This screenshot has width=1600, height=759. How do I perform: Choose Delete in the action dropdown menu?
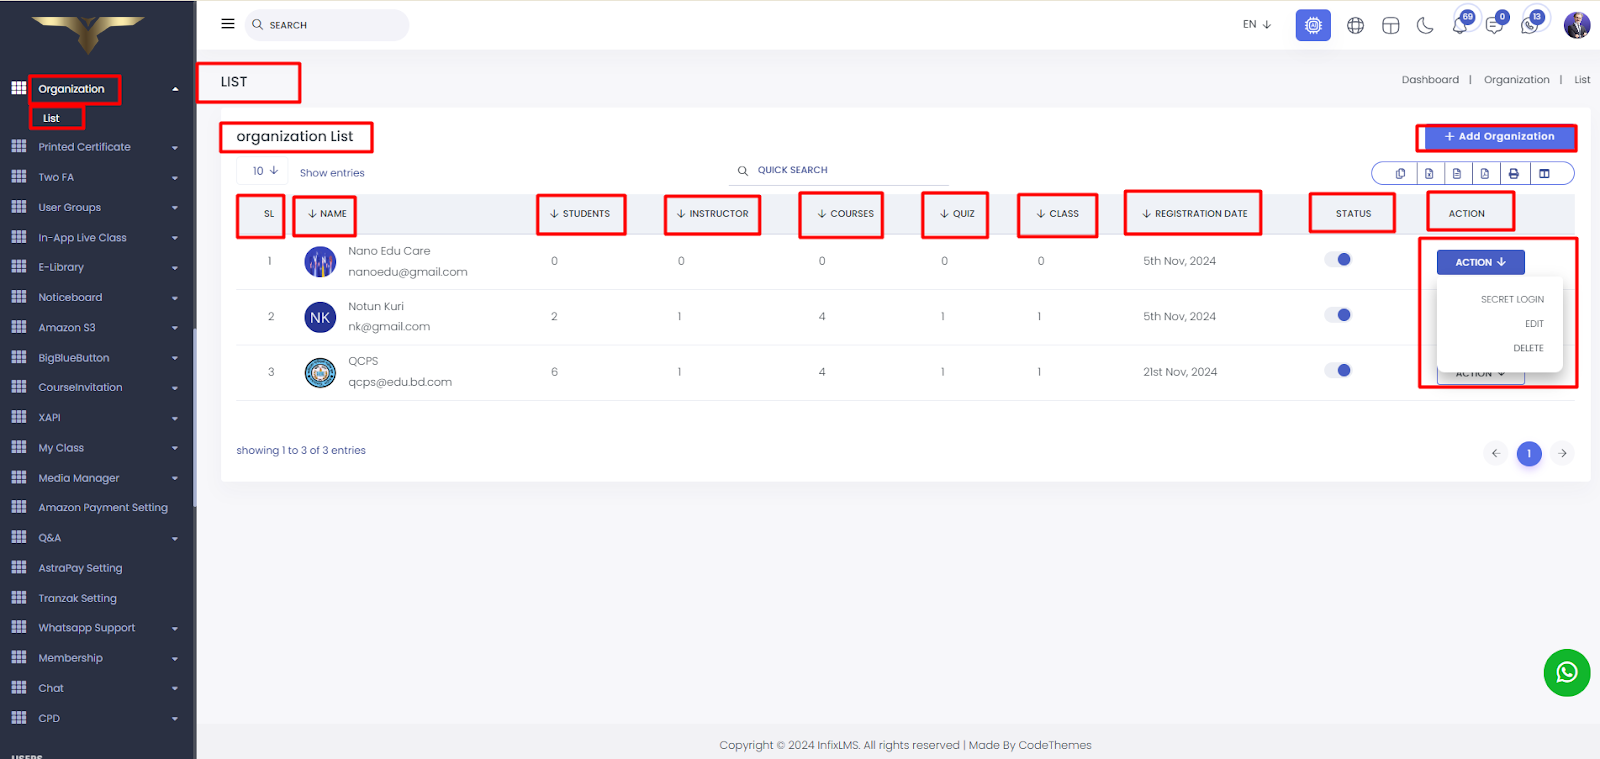[1528, 349]
